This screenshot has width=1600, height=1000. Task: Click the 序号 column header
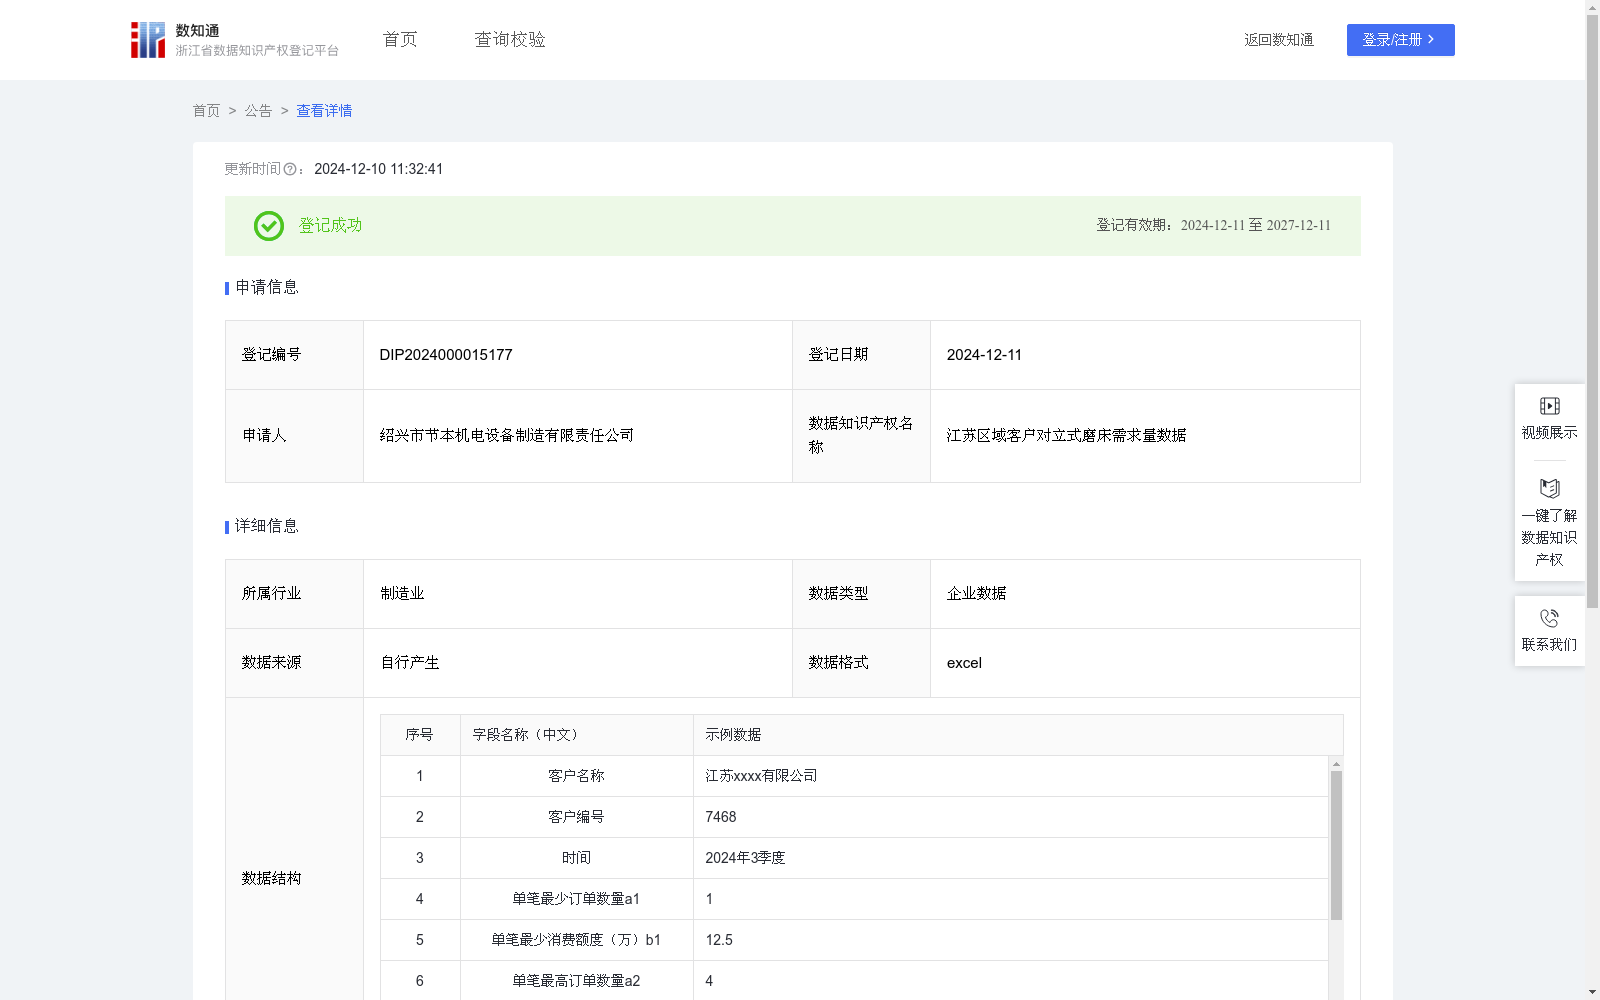pyautogui.click(x=419, y=735)
